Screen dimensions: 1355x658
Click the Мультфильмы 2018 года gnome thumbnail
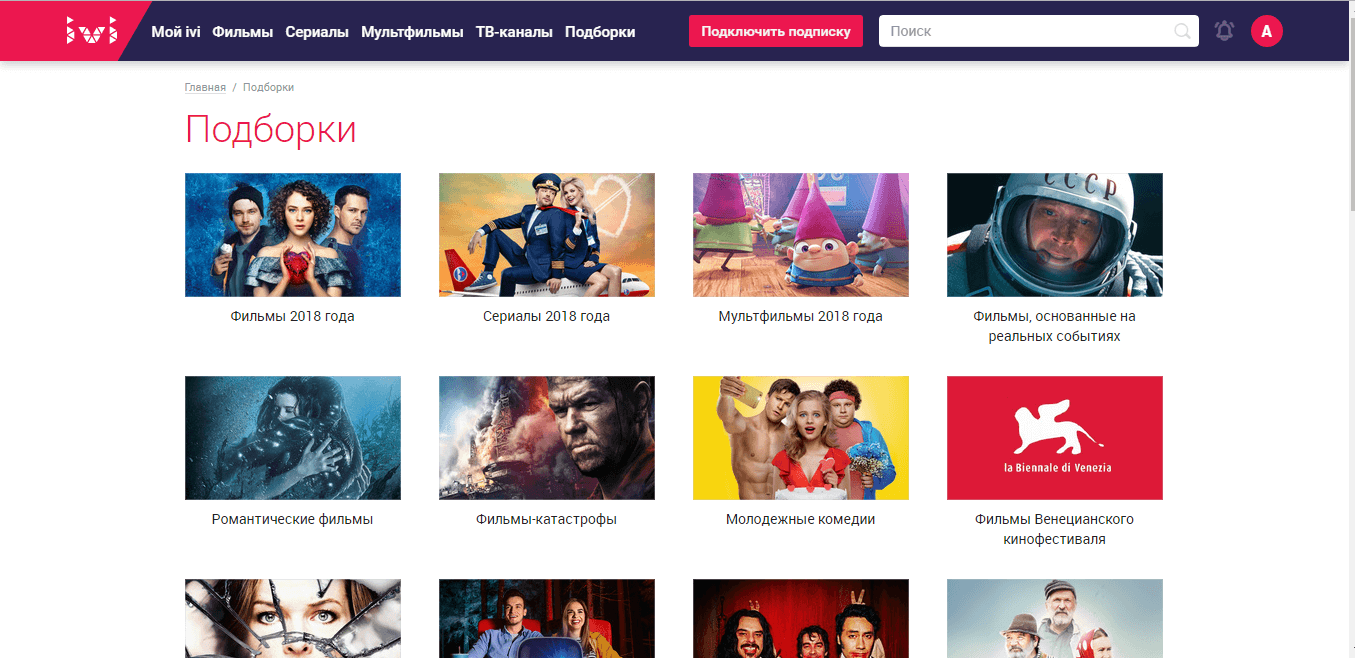click(x=801, y=235)
